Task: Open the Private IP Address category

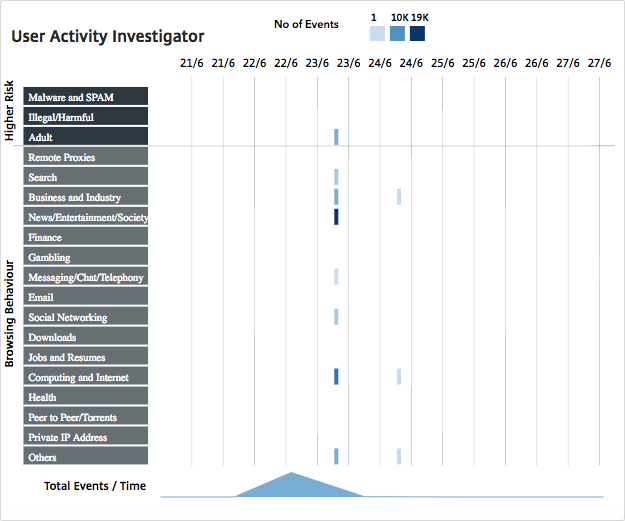Action: coord(86,437)
